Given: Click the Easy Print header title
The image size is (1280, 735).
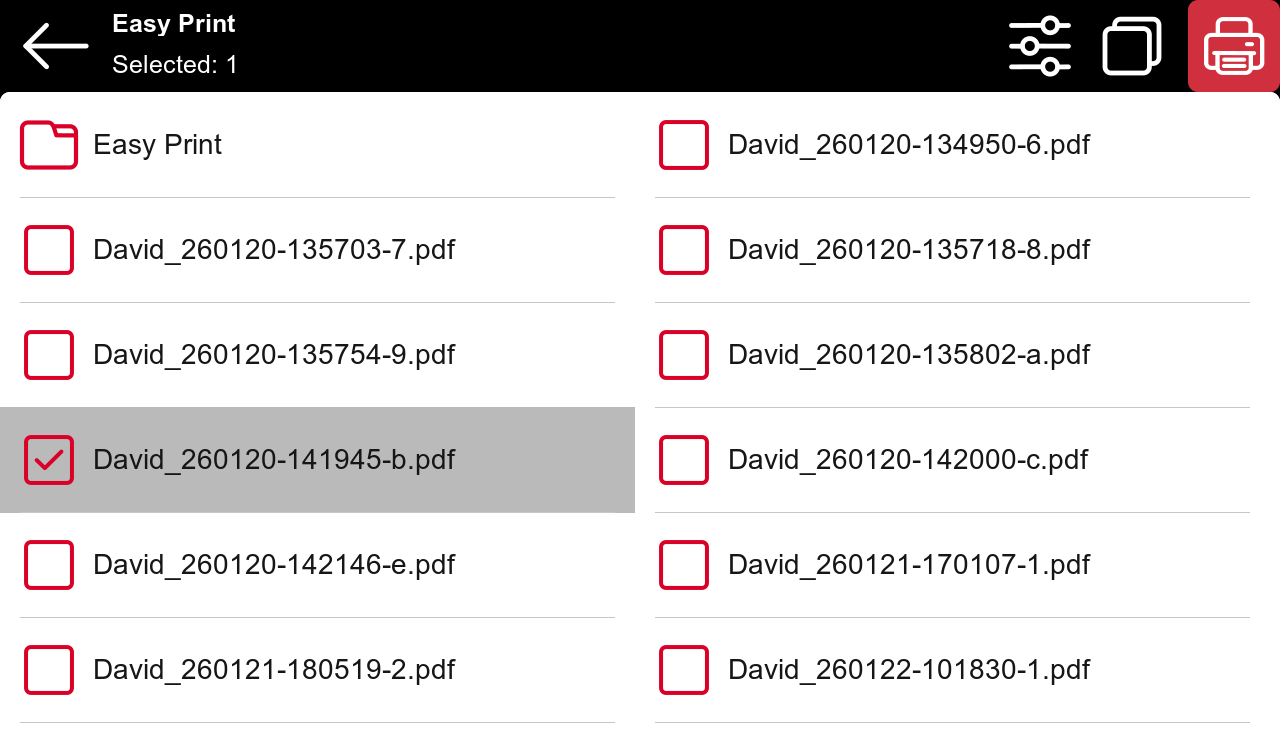Looking at the screenshot, I should click(174, 24).
